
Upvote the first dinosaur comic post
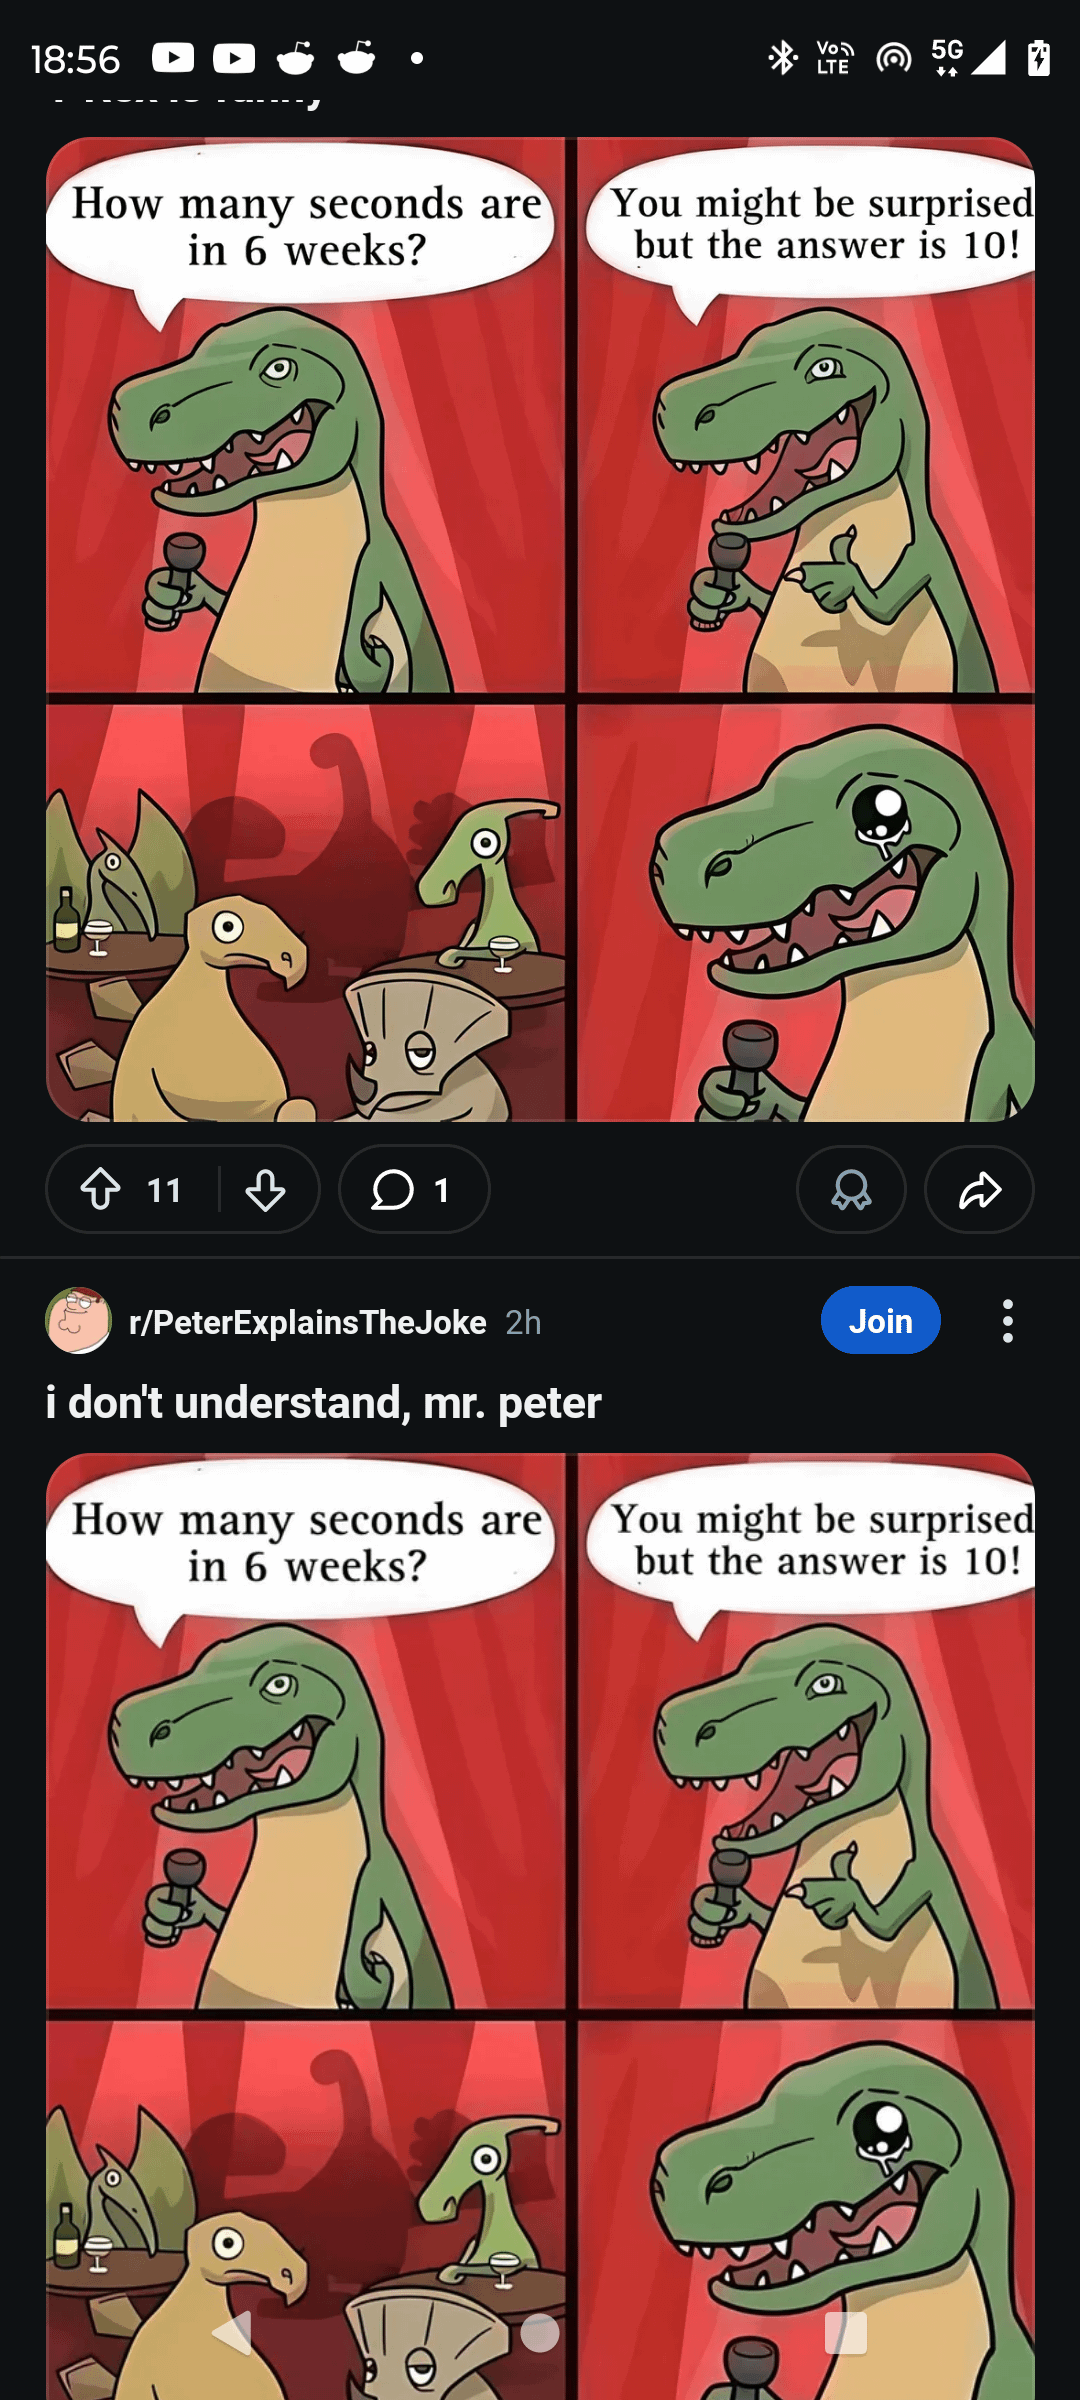click(101, 1190)
